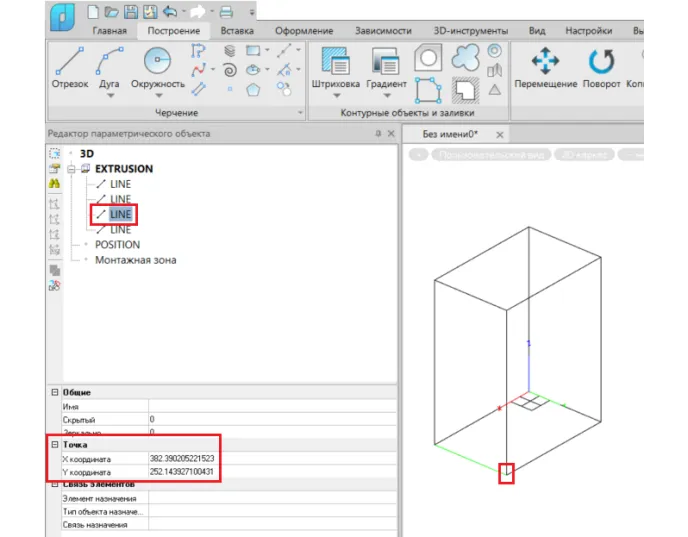Screen dimensions: 688x537
Task: Click the stacked layers icon in Черчение
Action: 229,51
